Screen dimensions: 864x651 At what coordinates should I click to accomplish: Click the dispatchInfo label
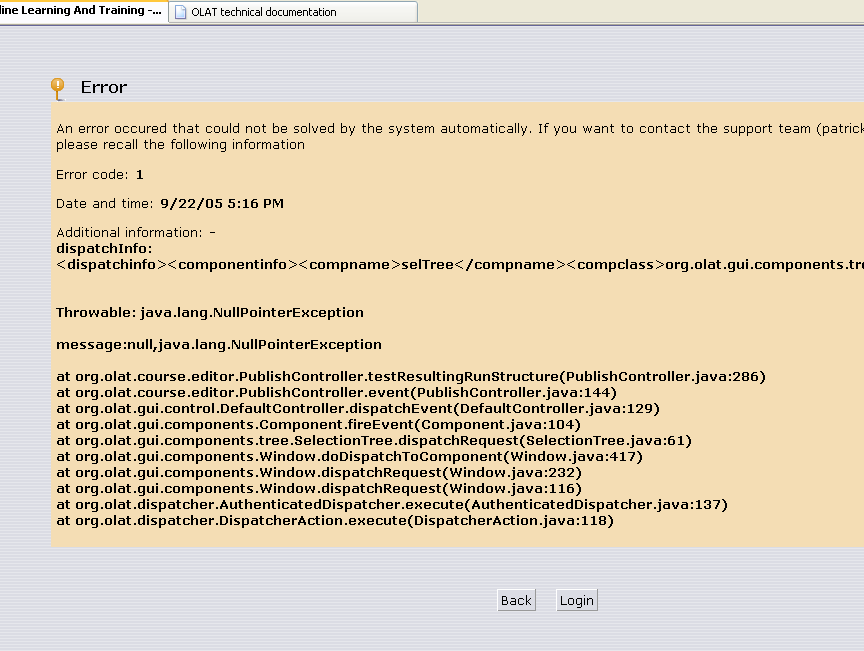pyautogui.click(x=104, y=248)
